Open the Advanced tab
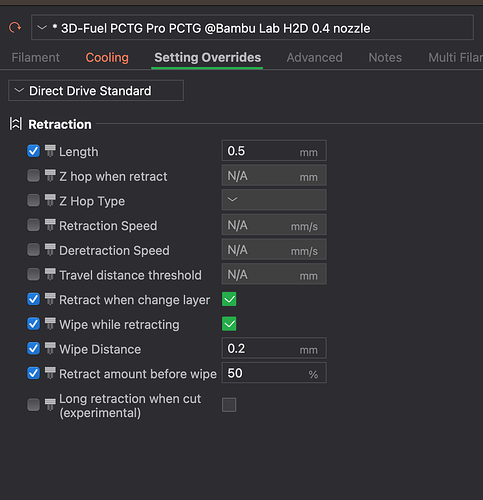The width and height of the screenshot is (483, 500). click(314, 57)
